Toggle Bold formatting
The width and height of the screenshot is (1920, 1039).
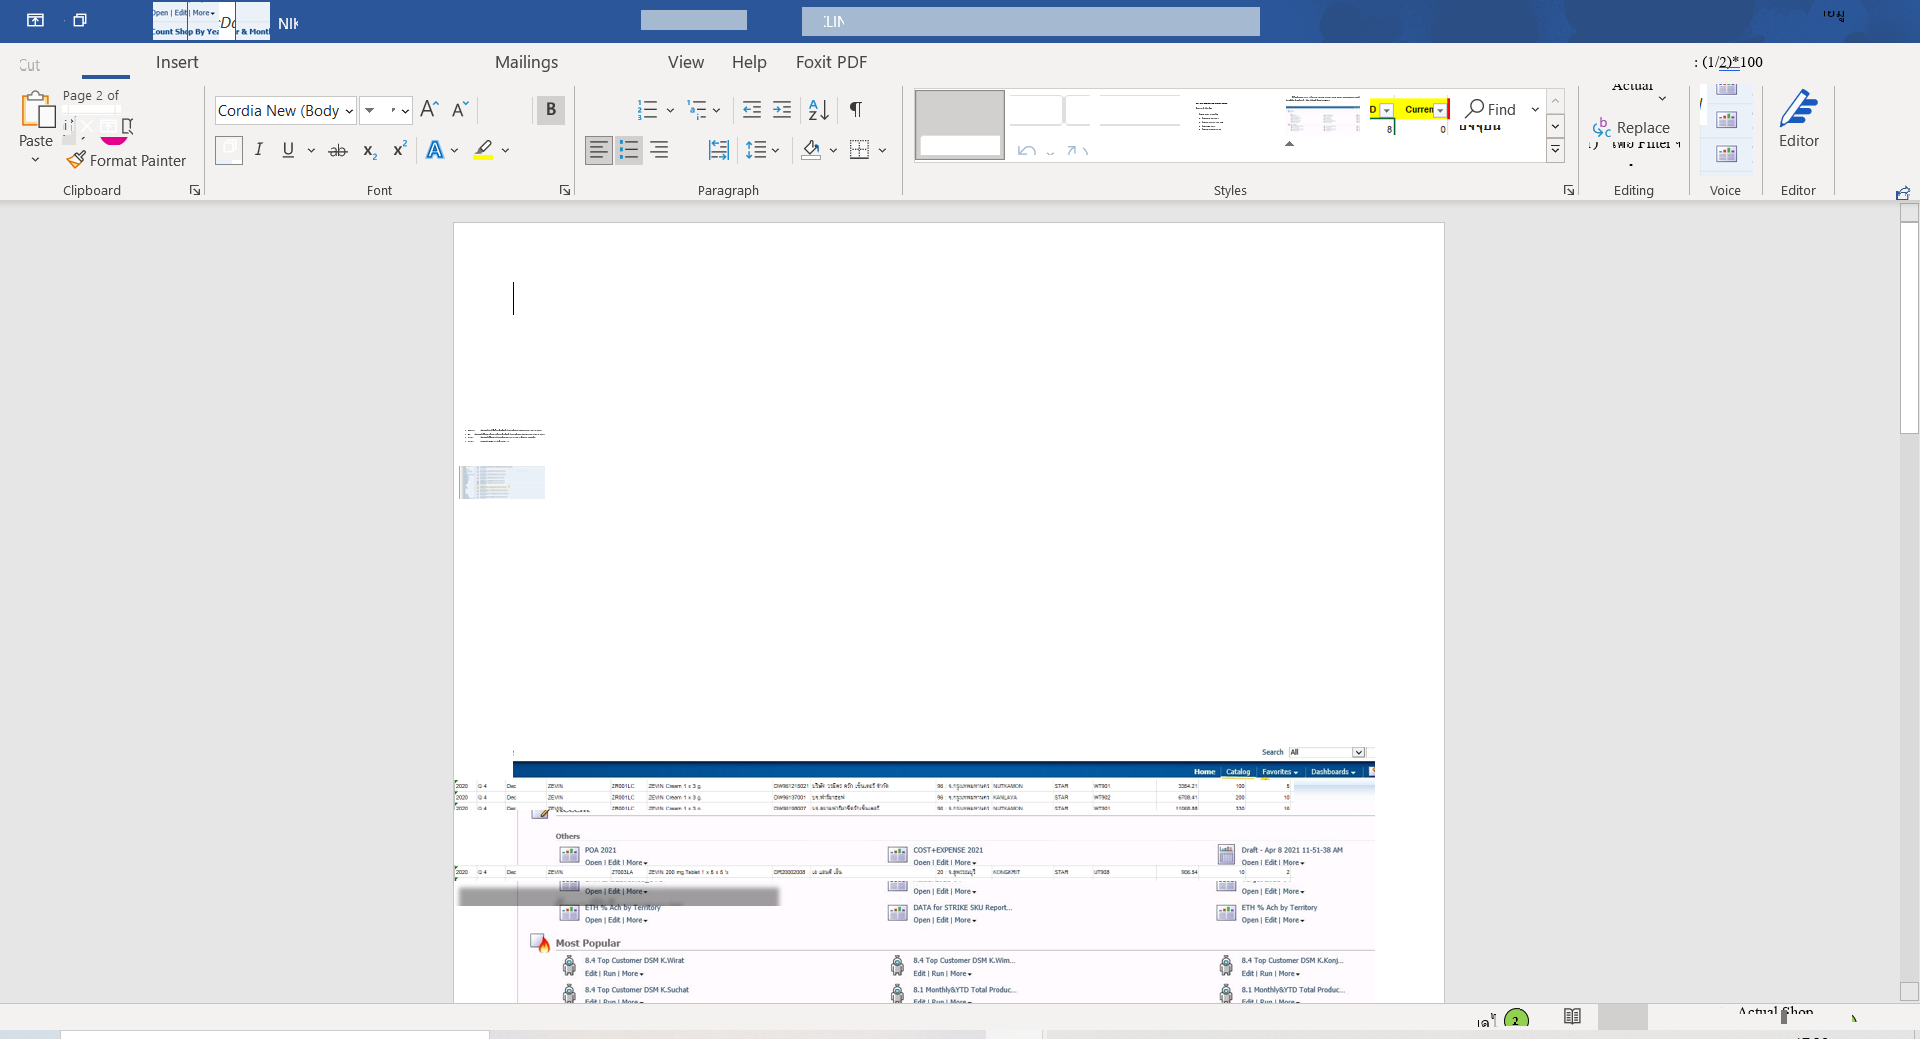[550, 109]
